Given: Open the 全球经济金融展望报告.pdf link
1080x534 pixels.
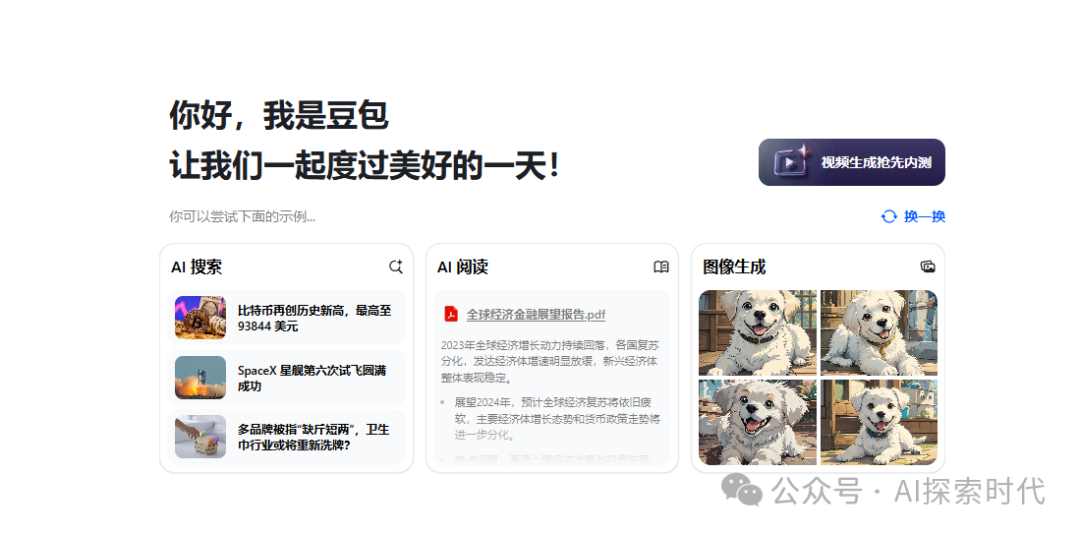Looking at the screenshot, I should click(536, 314).
